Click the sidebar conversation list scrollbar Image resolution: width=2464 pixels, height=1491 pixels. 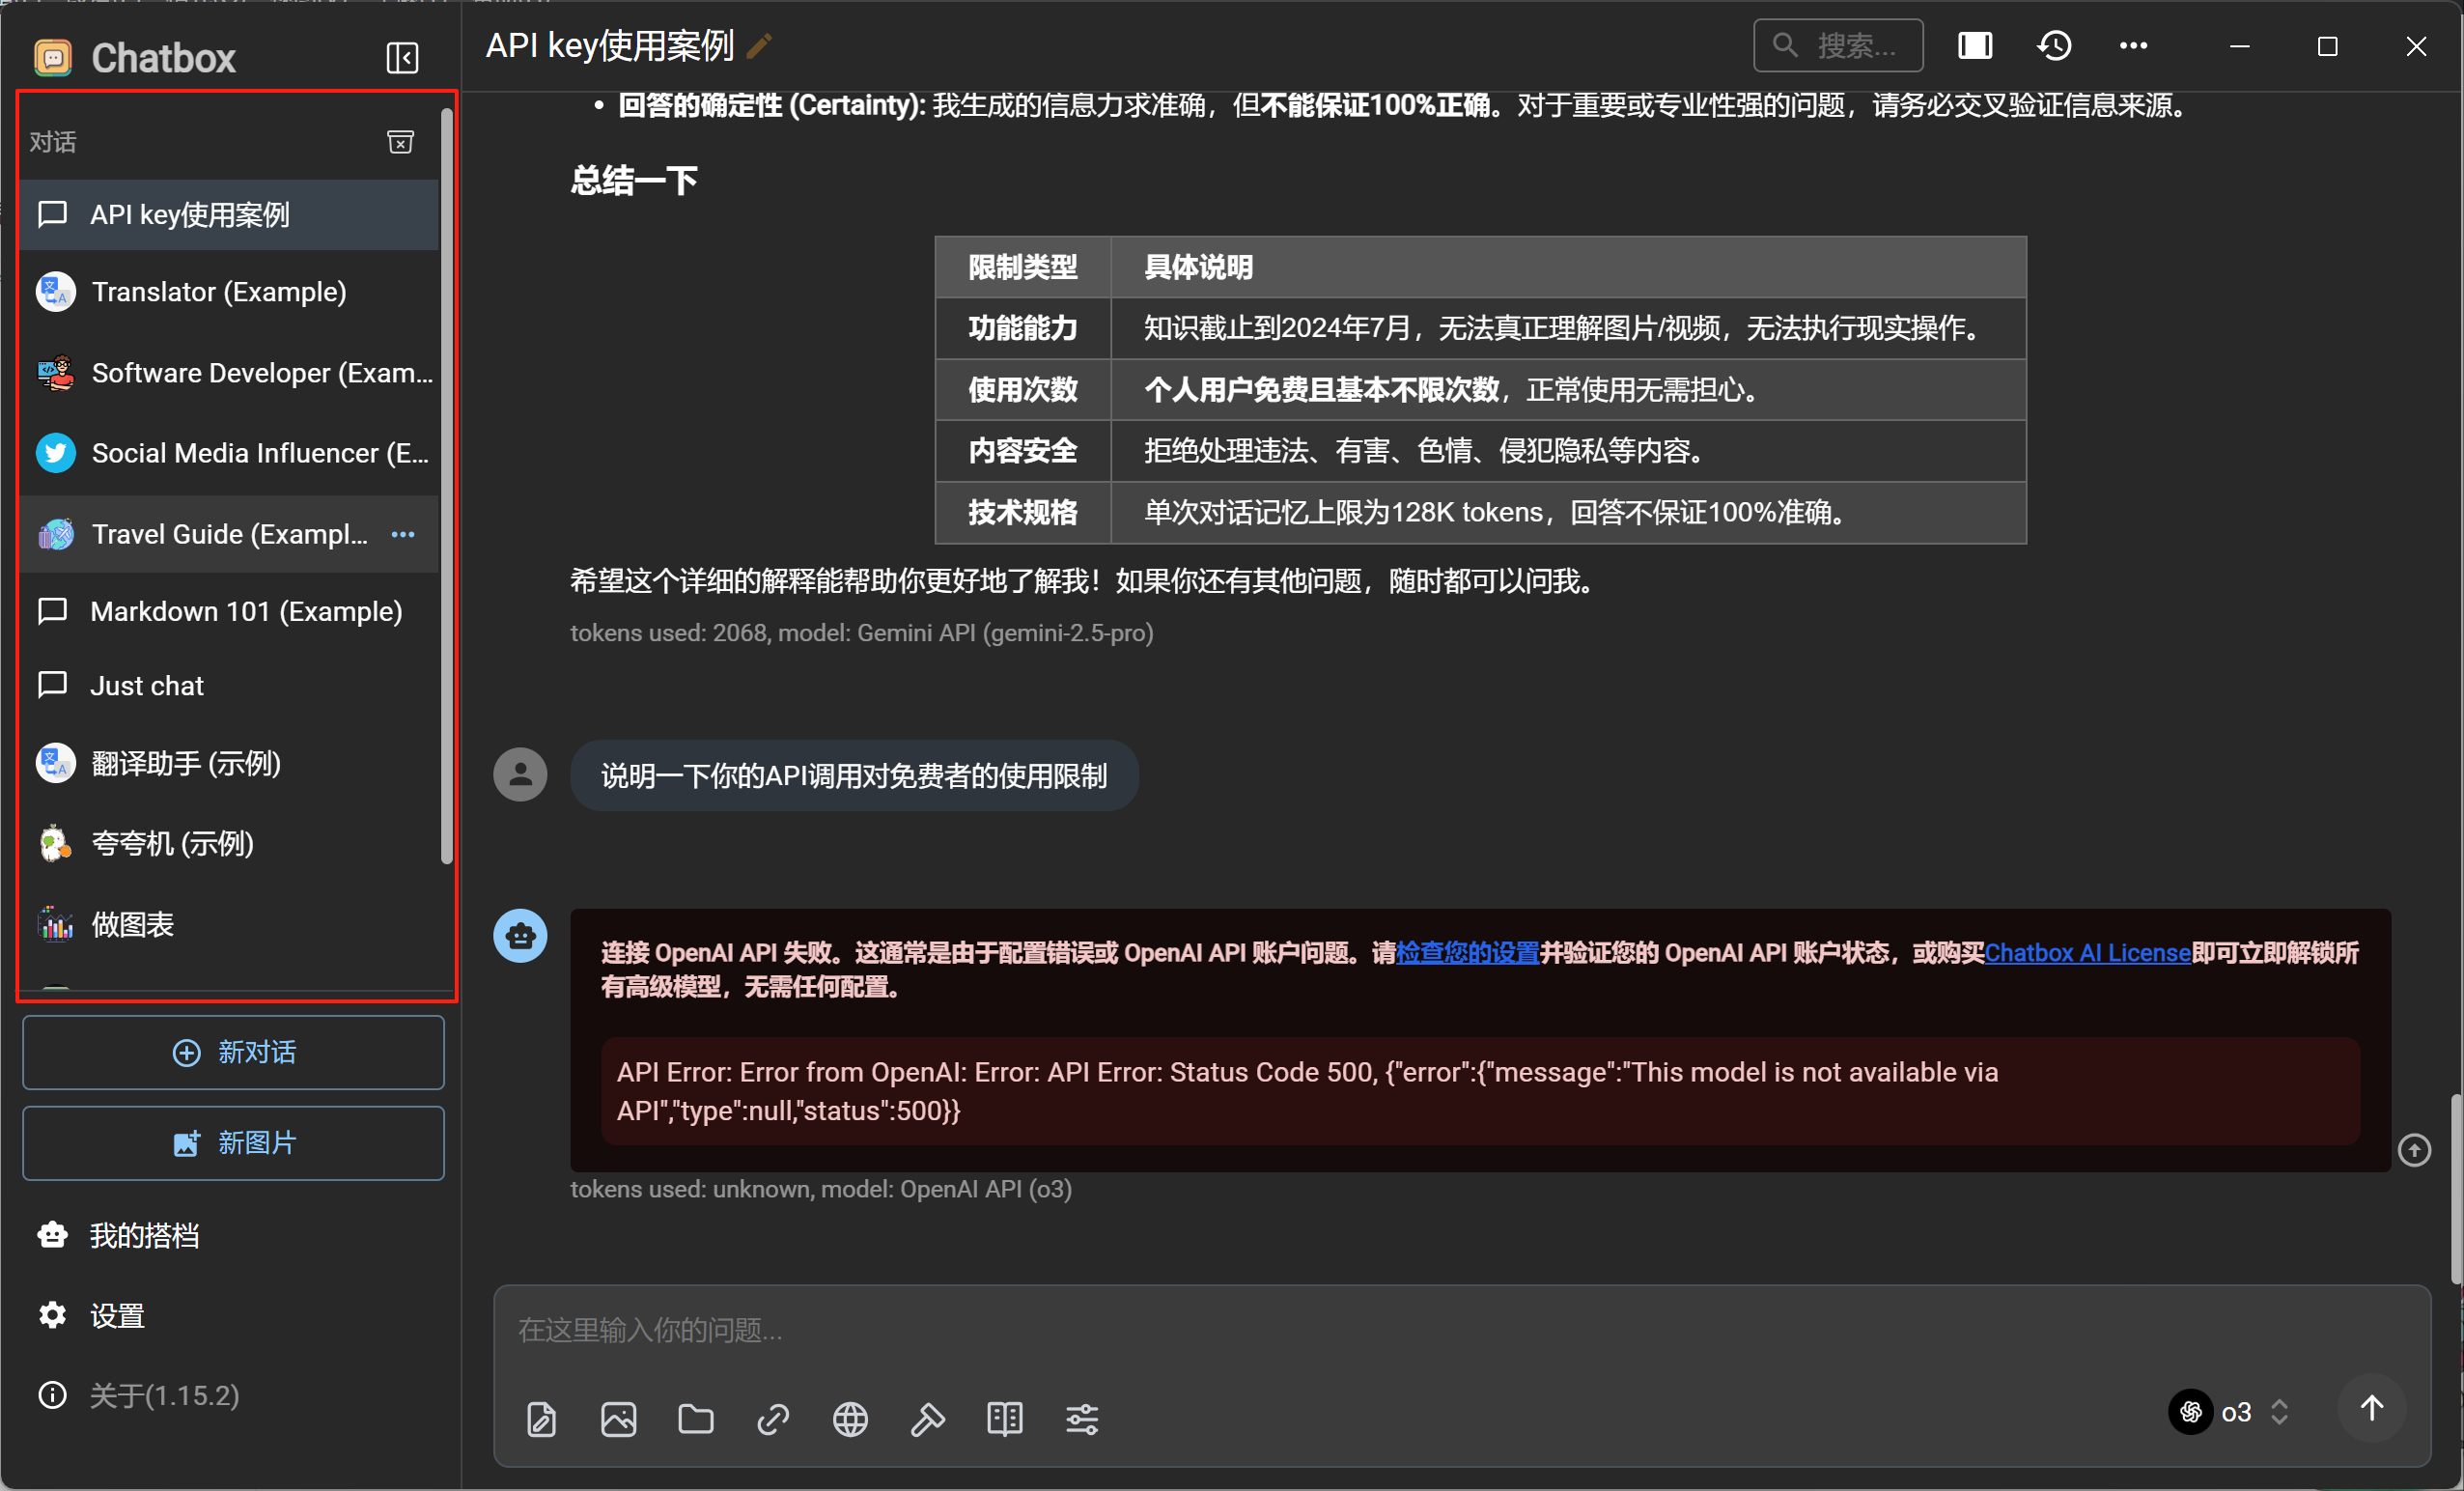point(446,485)
